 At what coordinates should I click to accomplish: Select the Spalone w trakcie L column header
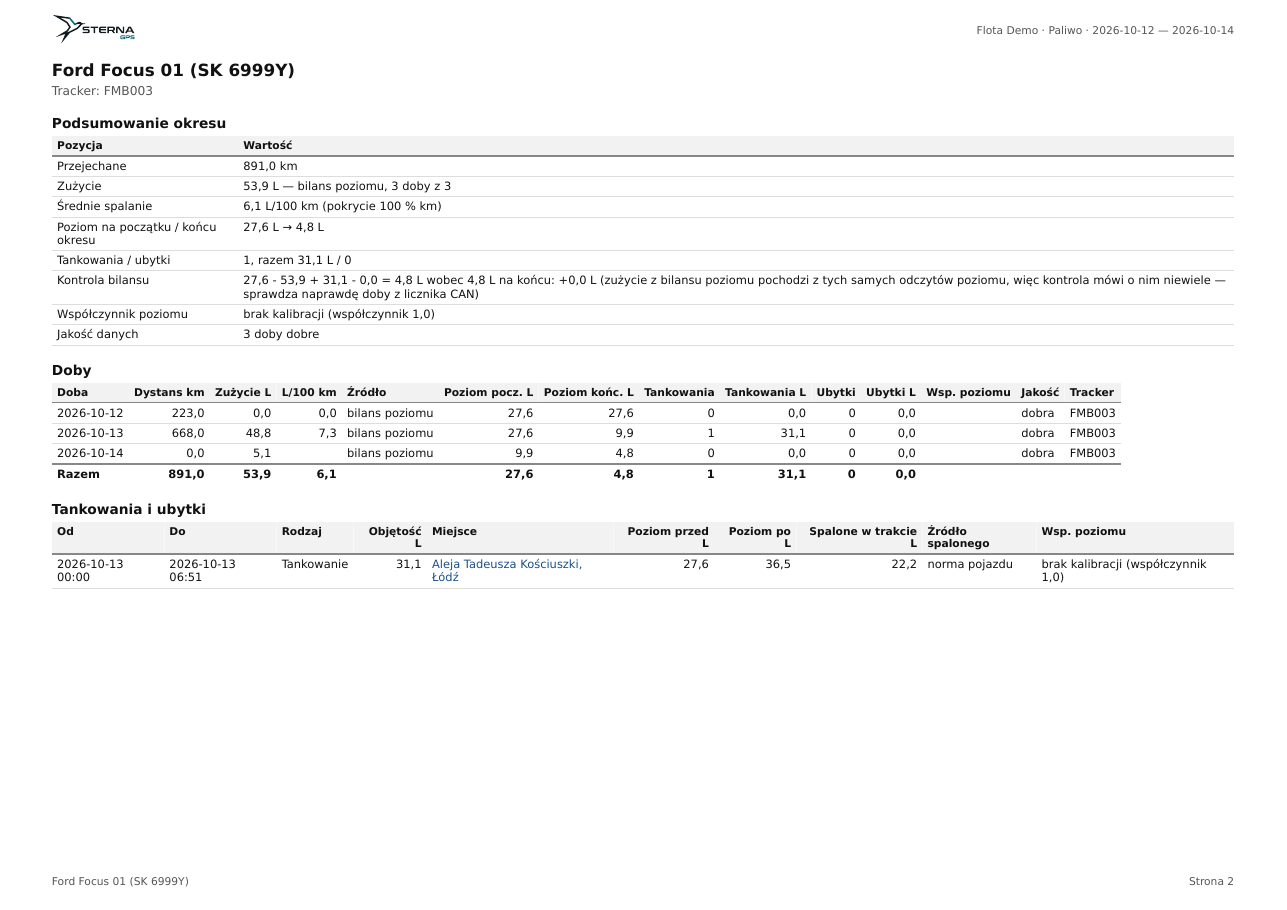[x=863, y=538]
